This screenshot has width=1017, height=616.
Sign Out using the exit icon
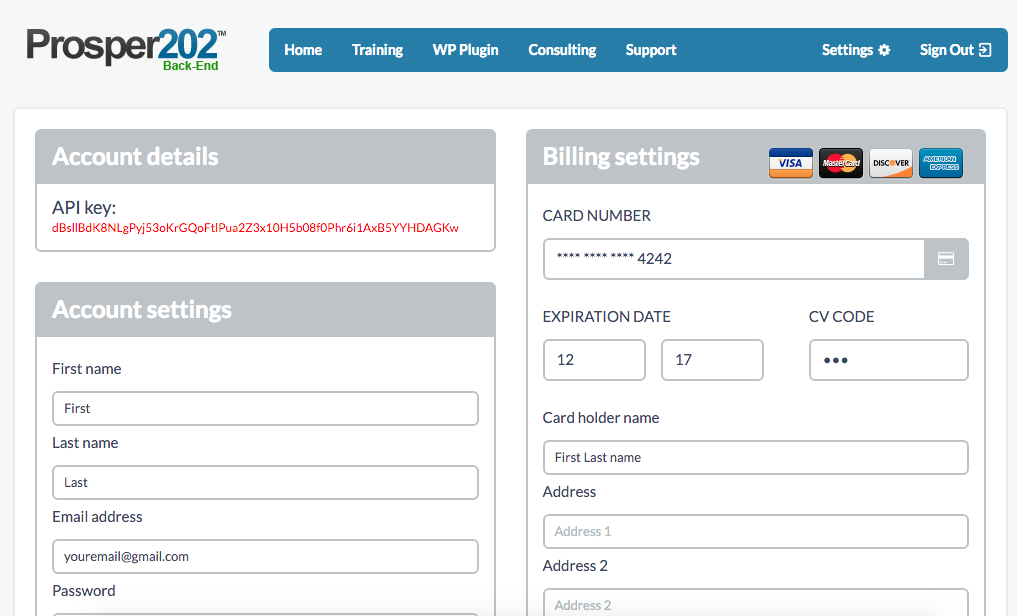[955, 50]
